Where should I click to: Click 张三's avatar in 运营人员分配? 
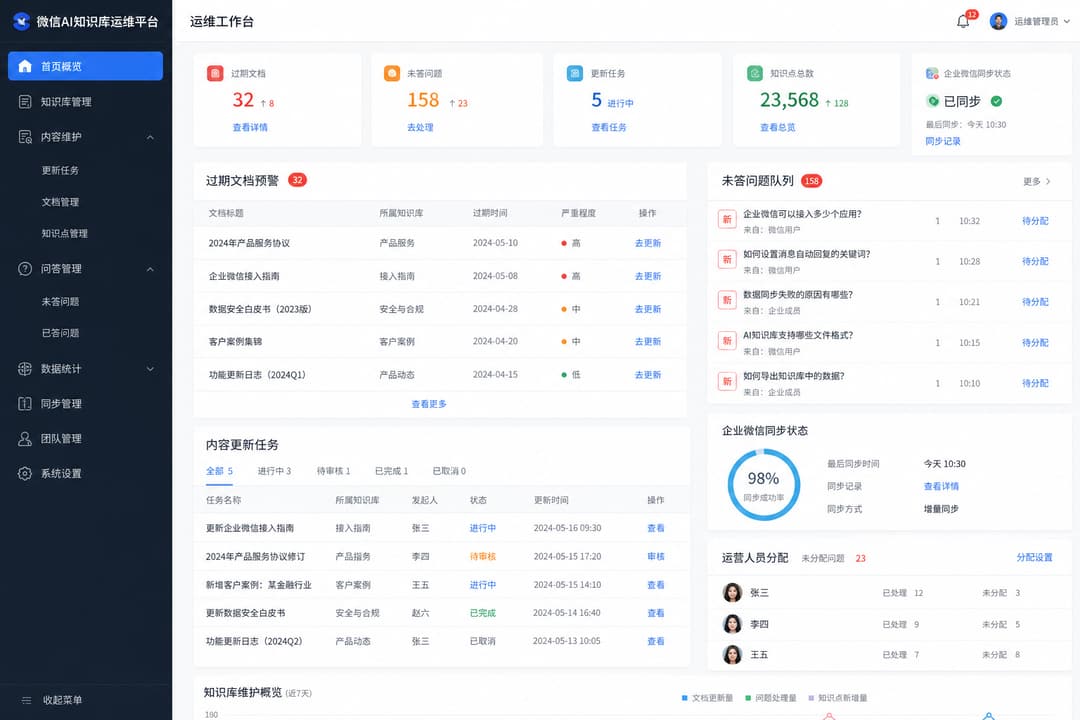(x=732, y=593)
